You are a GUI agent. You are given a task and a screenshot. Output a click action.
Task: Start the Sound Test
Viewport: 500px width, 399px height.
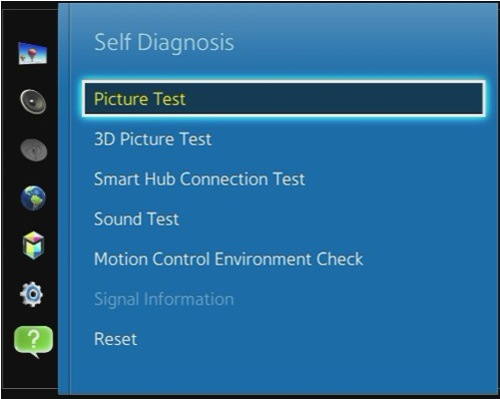click(x=136, y=219)
